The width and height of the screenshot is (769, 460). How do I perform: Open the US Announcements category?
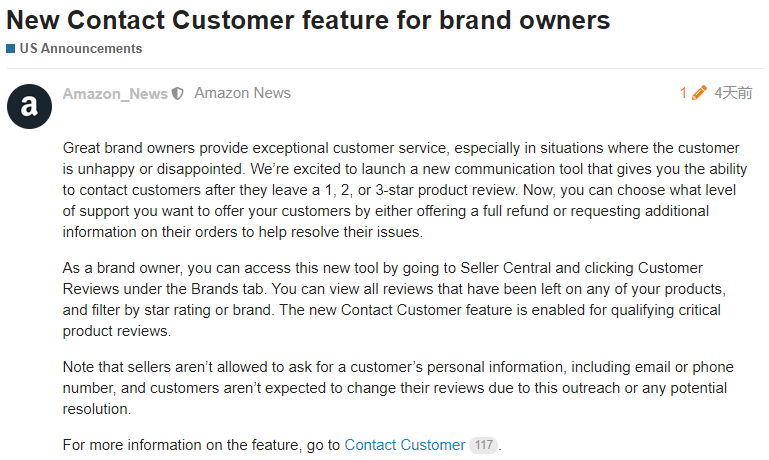80,48
